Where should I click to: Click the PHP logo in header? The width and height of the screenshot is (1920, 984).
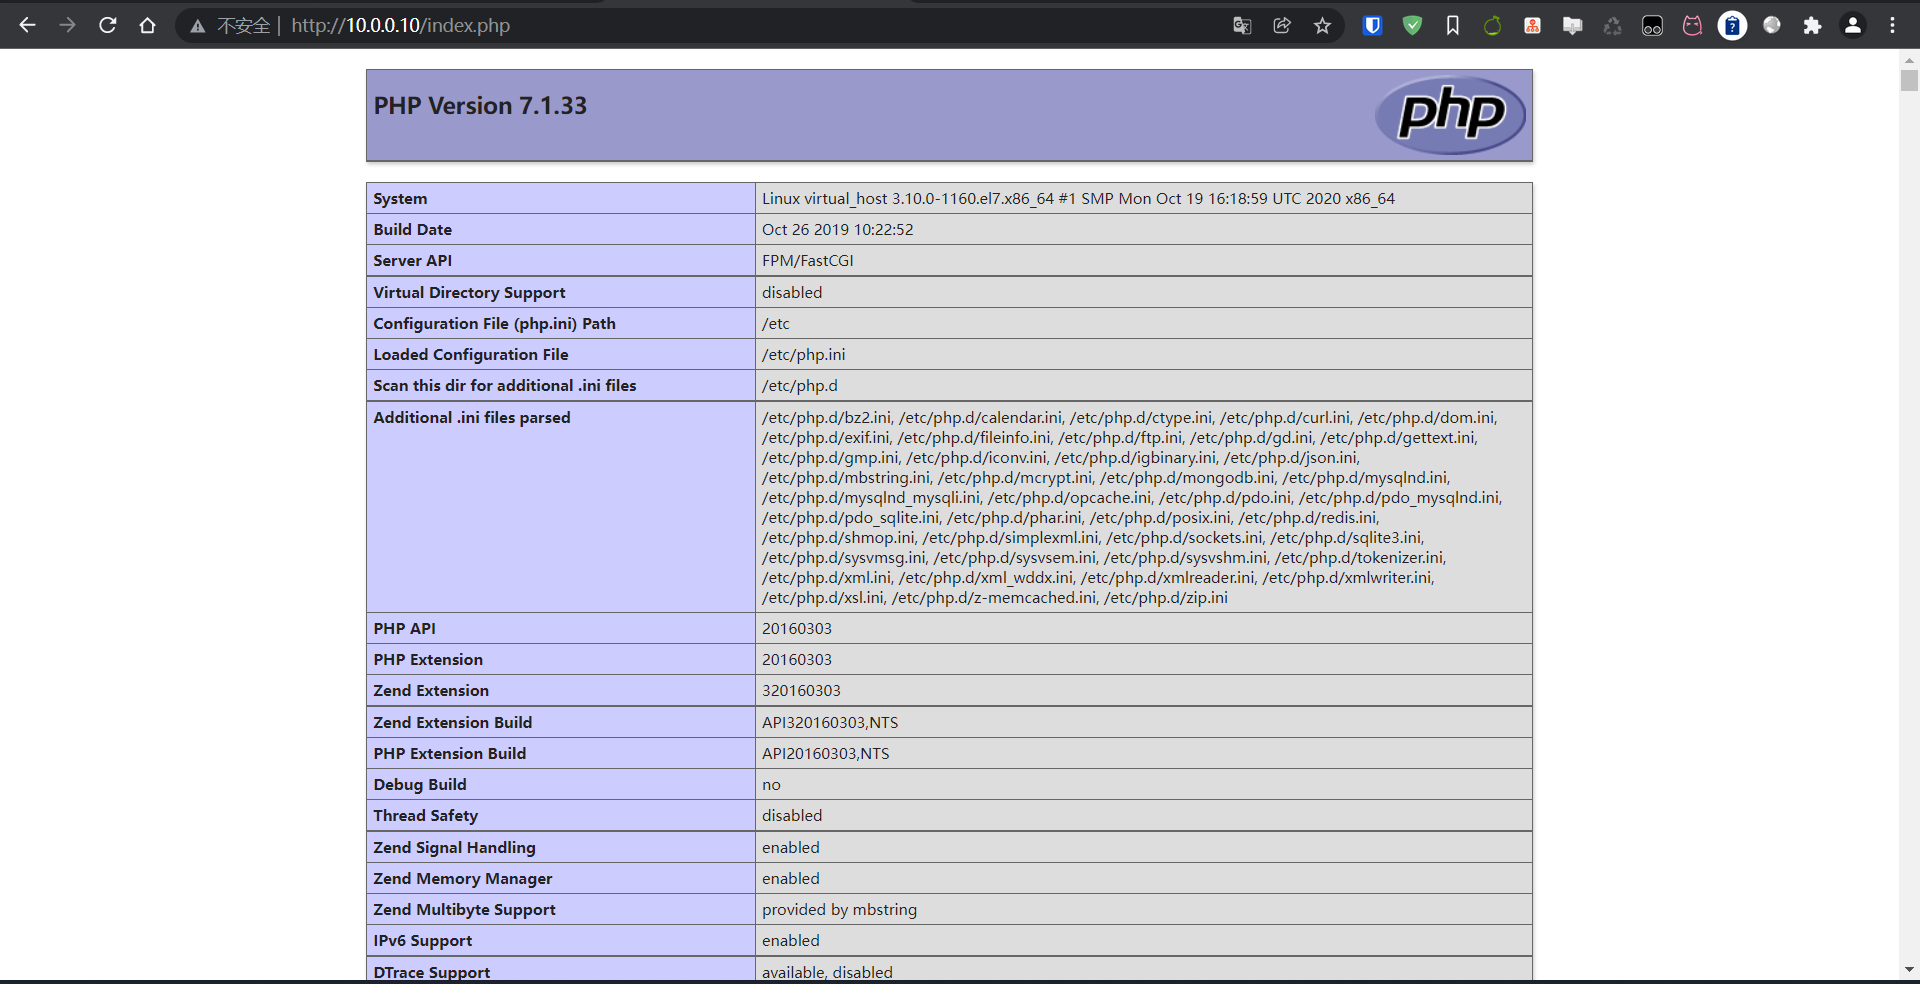click(x=1450, y=115)
